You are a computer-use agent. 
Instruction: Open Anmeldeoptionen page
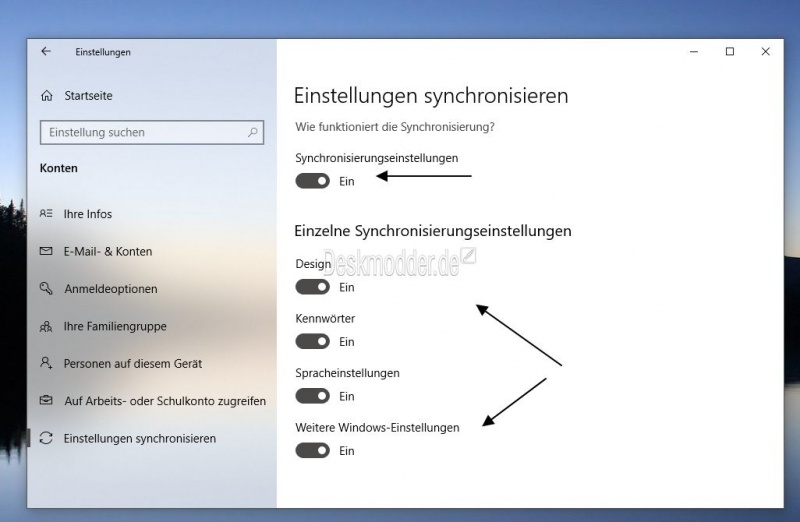(111, 289)
